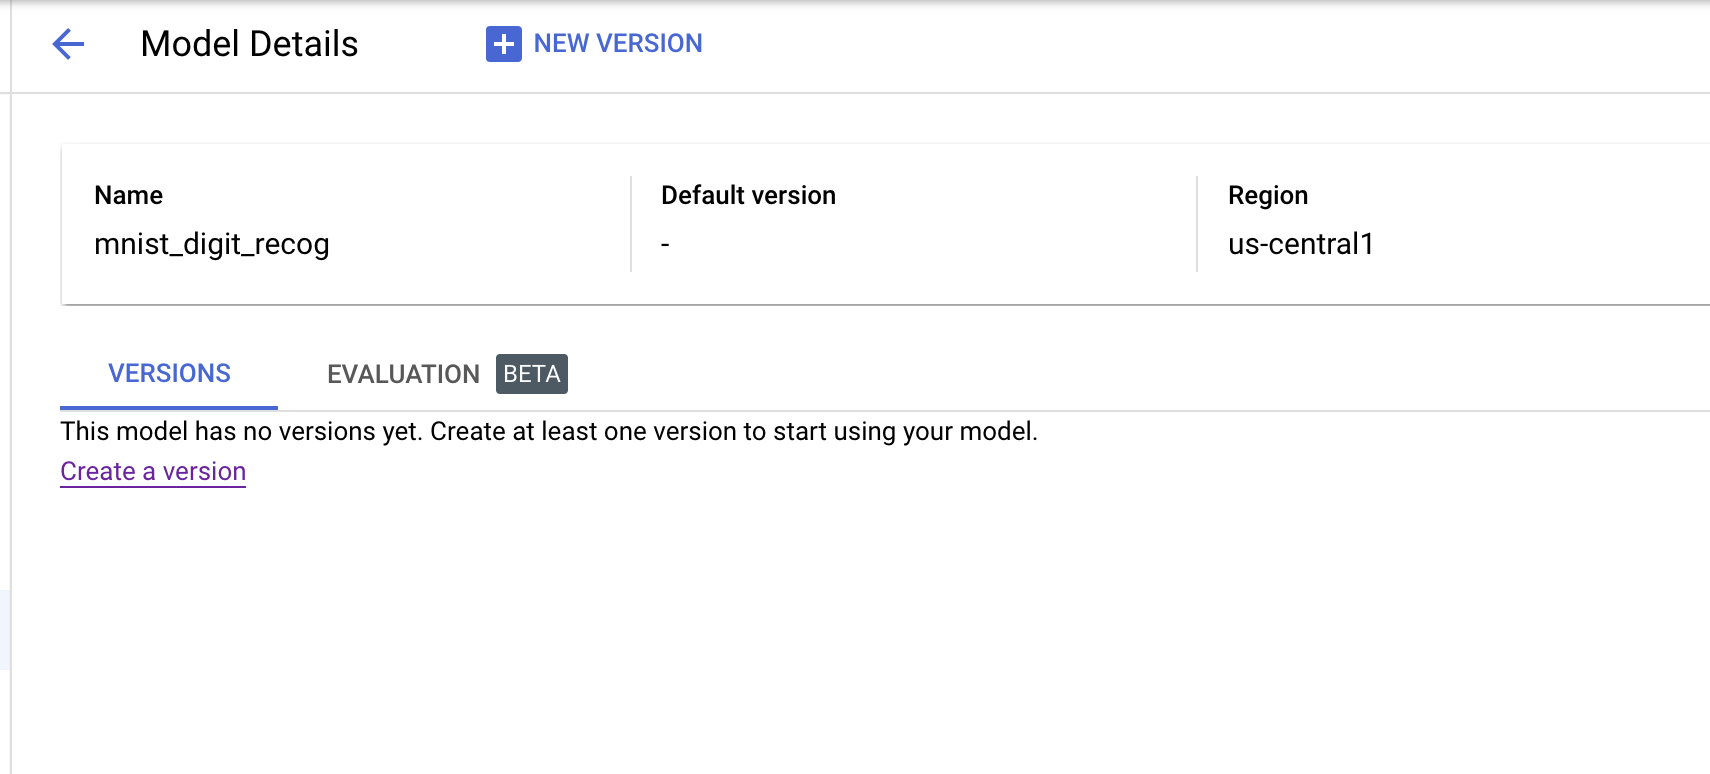Click the plus icon beside NEW VERSION
The width and height of the screenshot is (1710, 774).
[x=503, y=44]
